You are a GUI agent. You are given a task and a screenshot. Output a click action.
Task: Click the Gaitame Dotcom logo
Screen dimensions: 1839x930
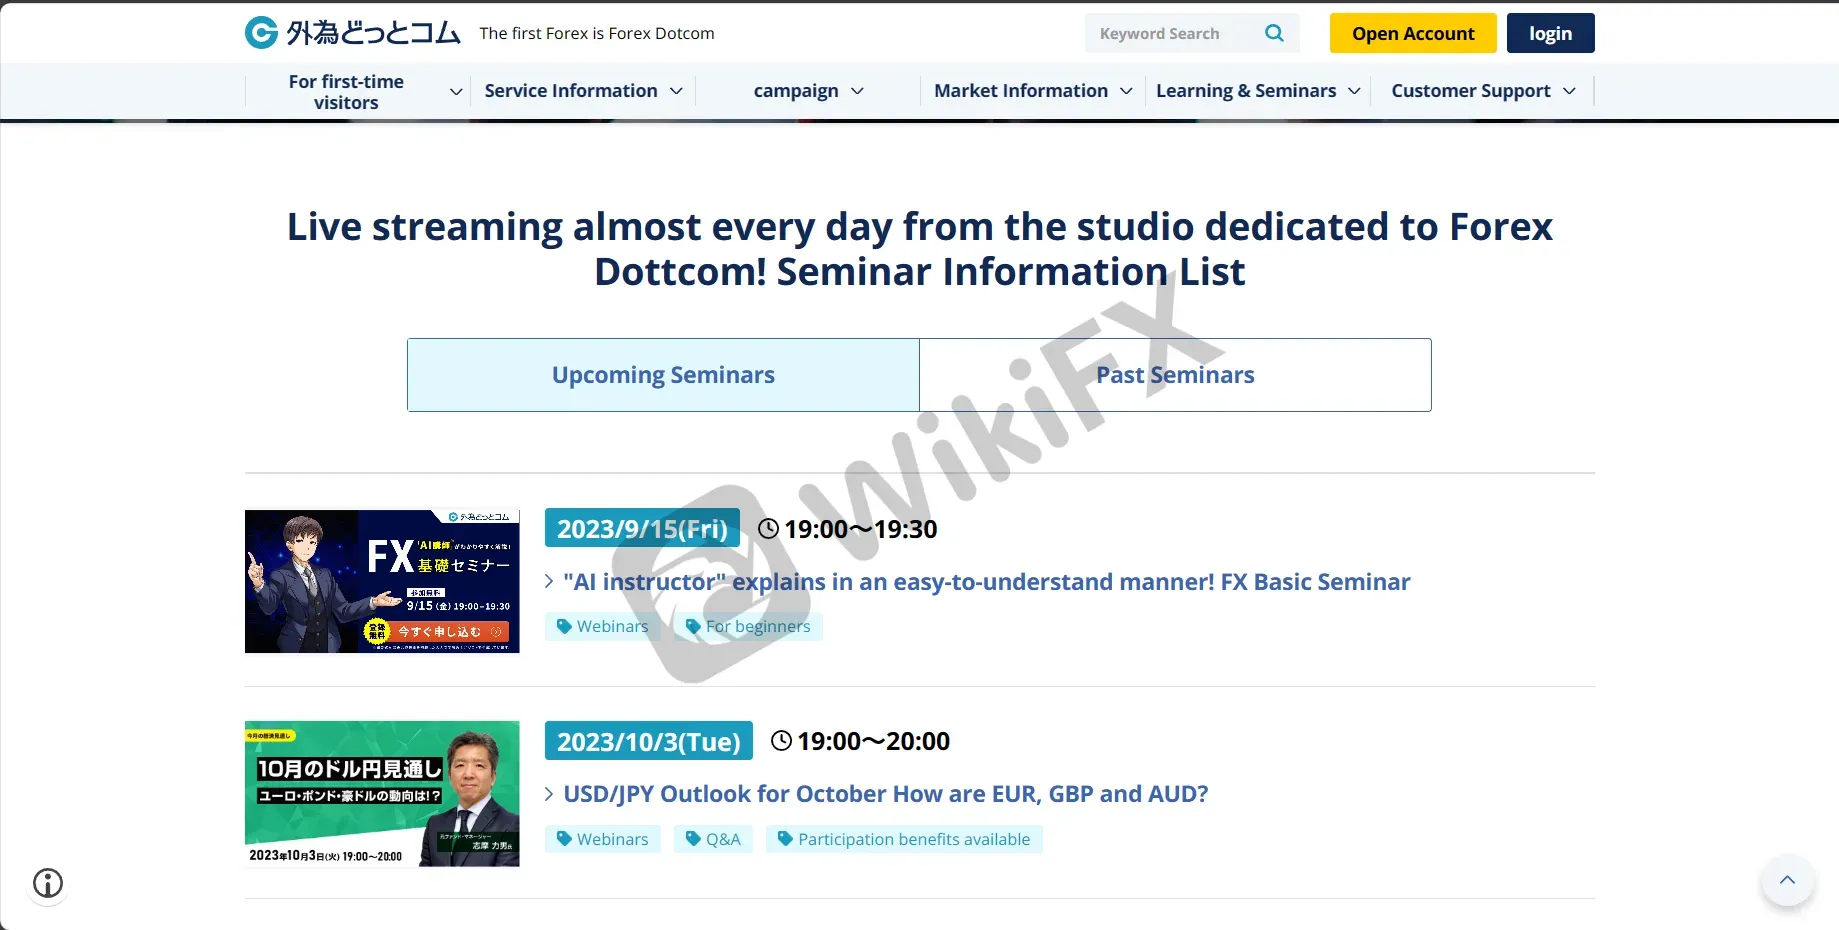353,33
